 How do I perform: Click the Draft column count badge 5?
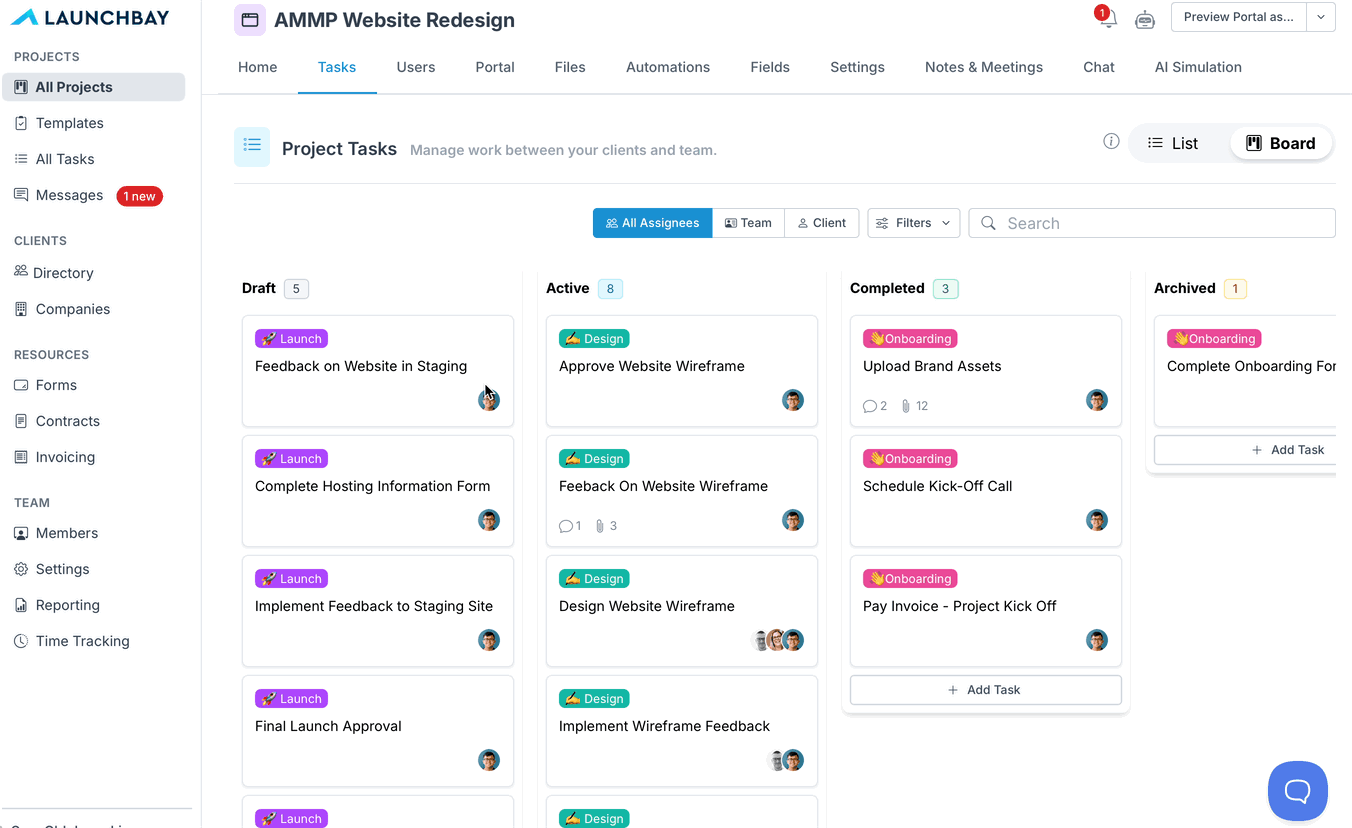[x=296, y=289]
